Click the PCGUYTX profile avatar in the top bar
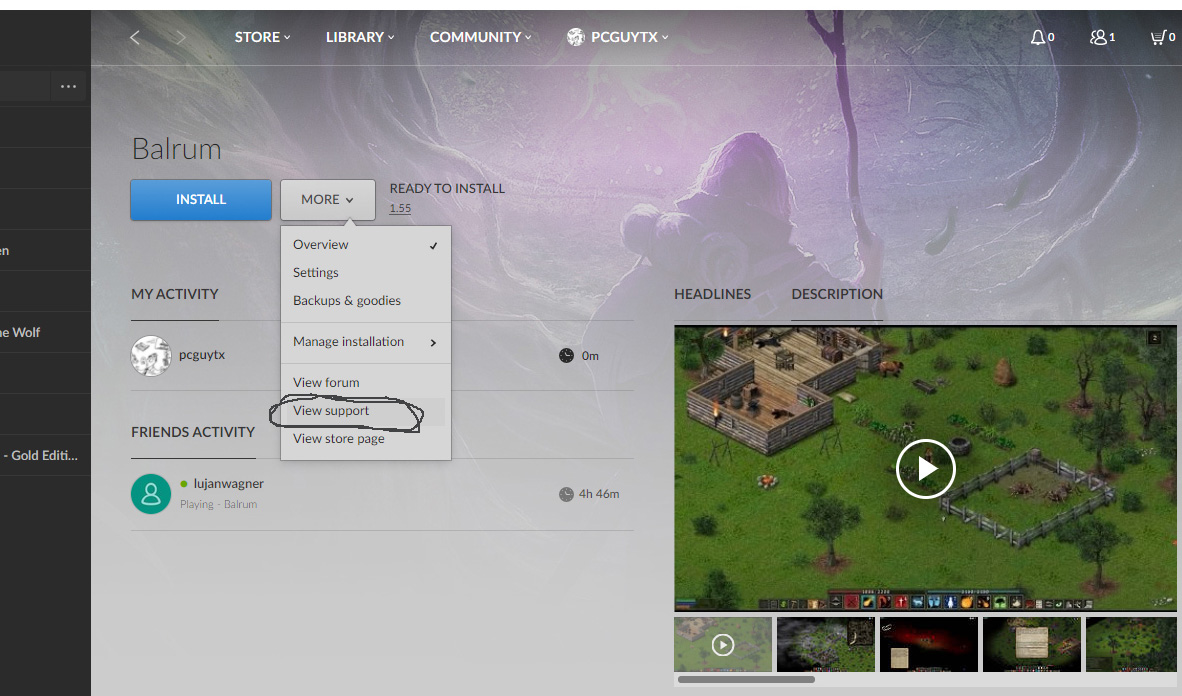This screenshot has width=1182, height=696. click(576, 37)
